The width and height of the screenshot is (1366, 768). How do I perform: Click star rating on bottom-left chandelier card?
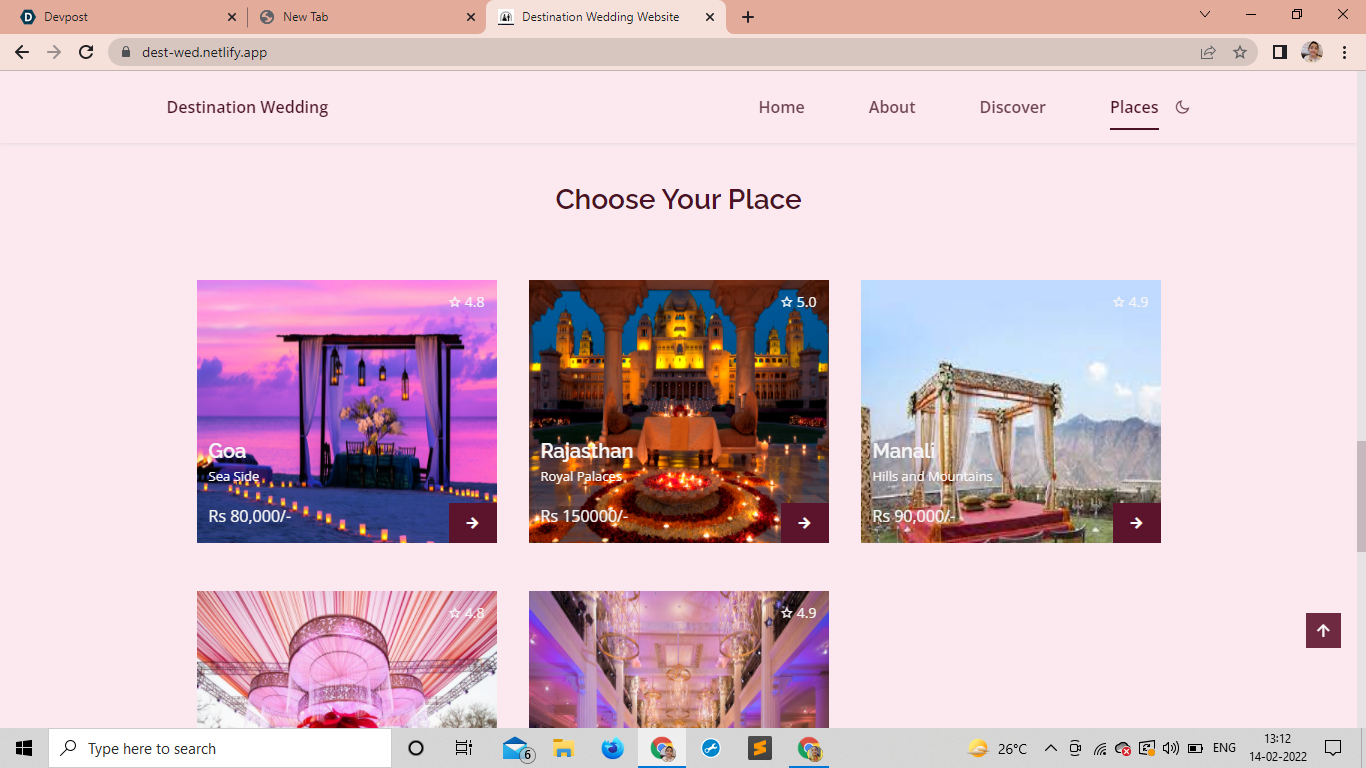coord(467,613)
